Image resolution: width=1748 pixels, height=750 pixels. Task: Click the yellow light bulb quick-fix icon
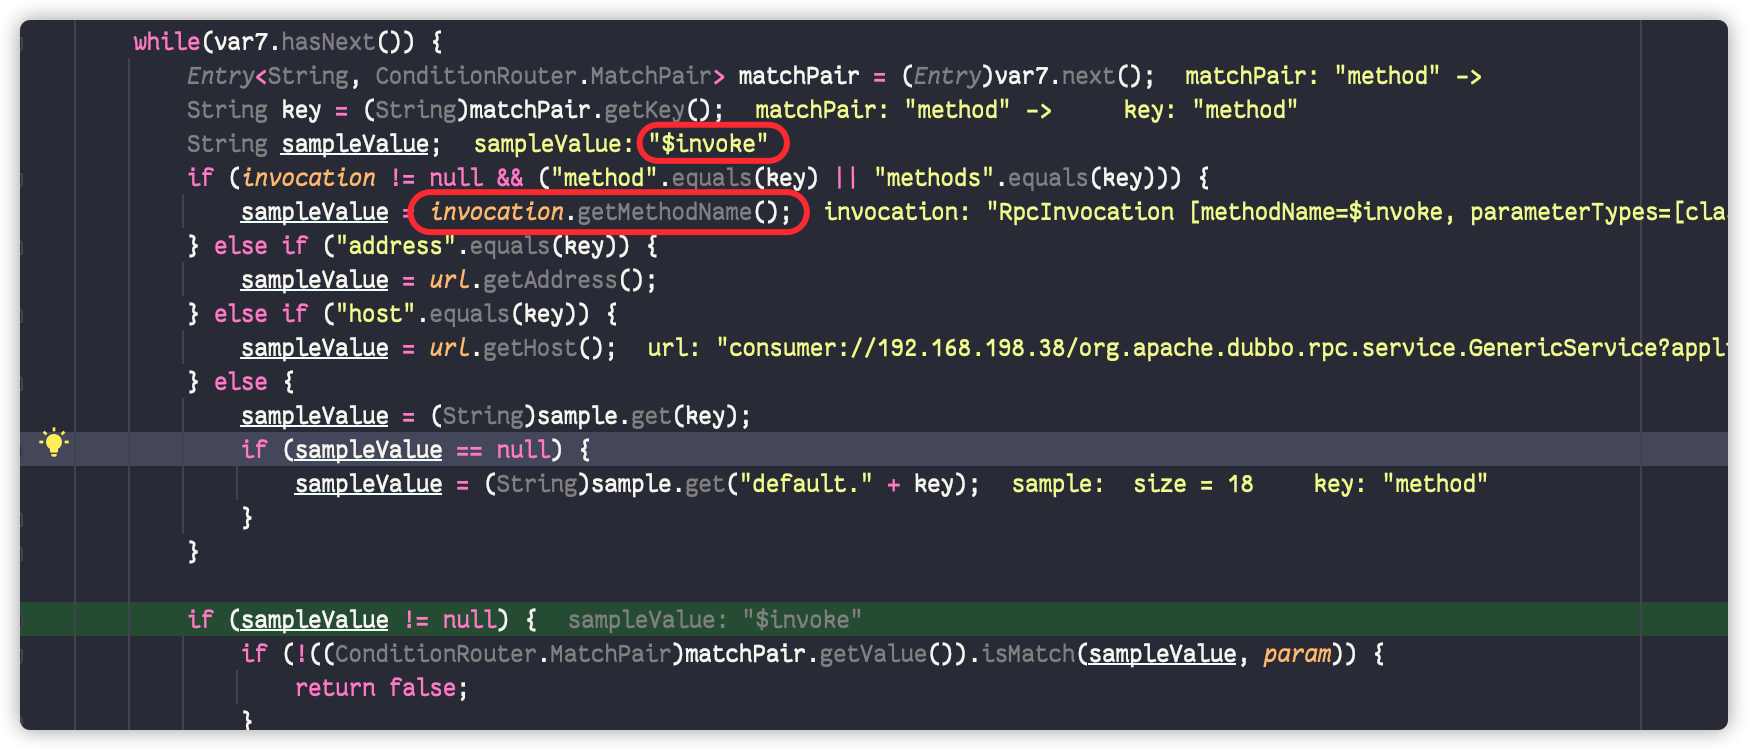click(54, 442)
